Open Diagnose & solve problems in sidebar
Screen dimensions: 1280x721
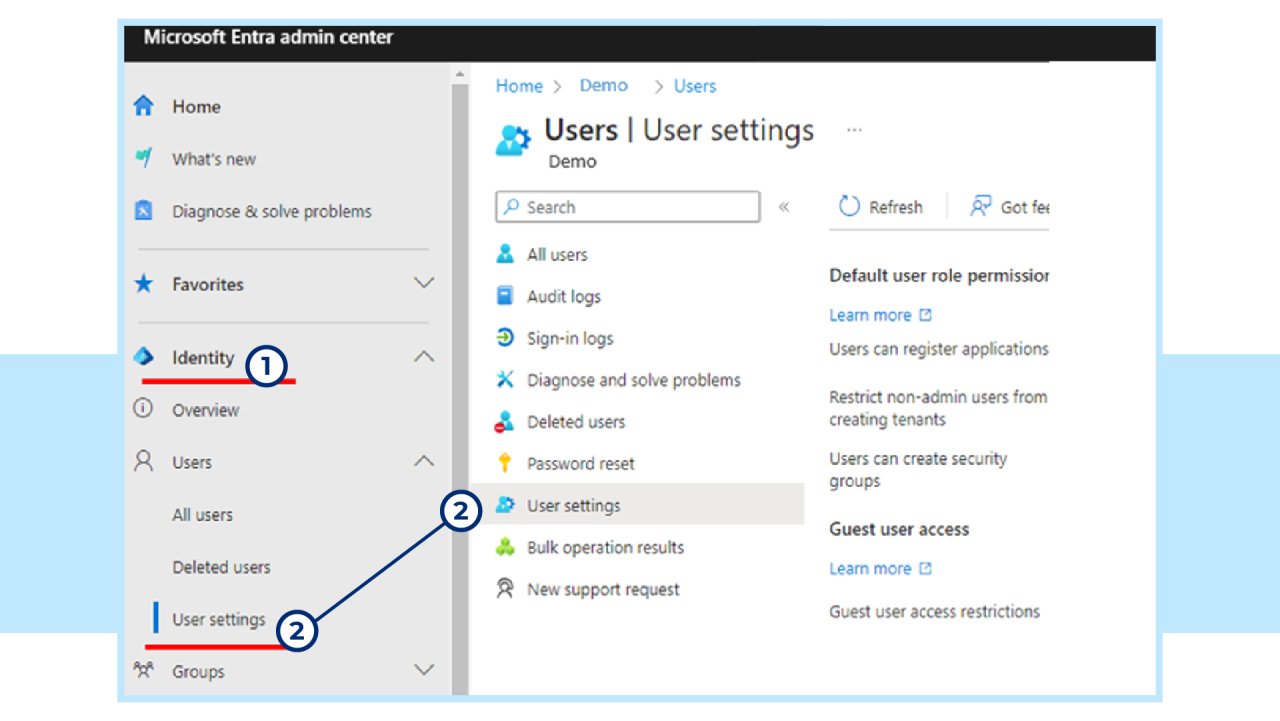coord(271,211)
